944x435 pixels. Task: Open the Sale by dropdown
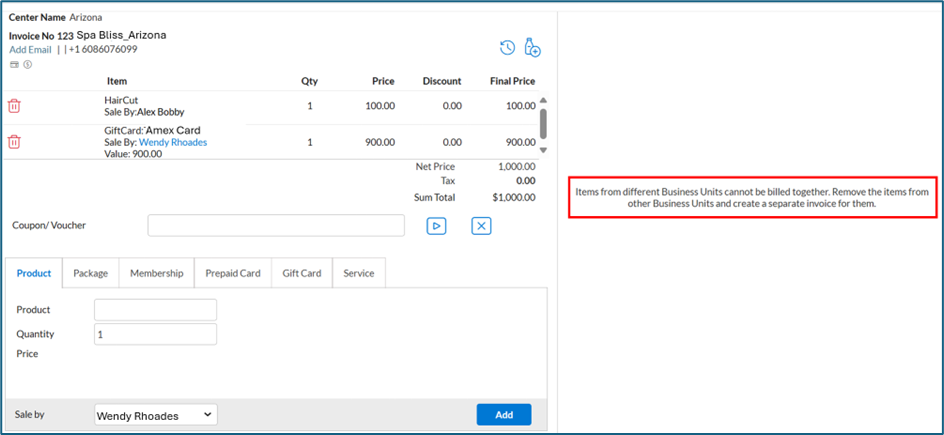pos(156,414)
